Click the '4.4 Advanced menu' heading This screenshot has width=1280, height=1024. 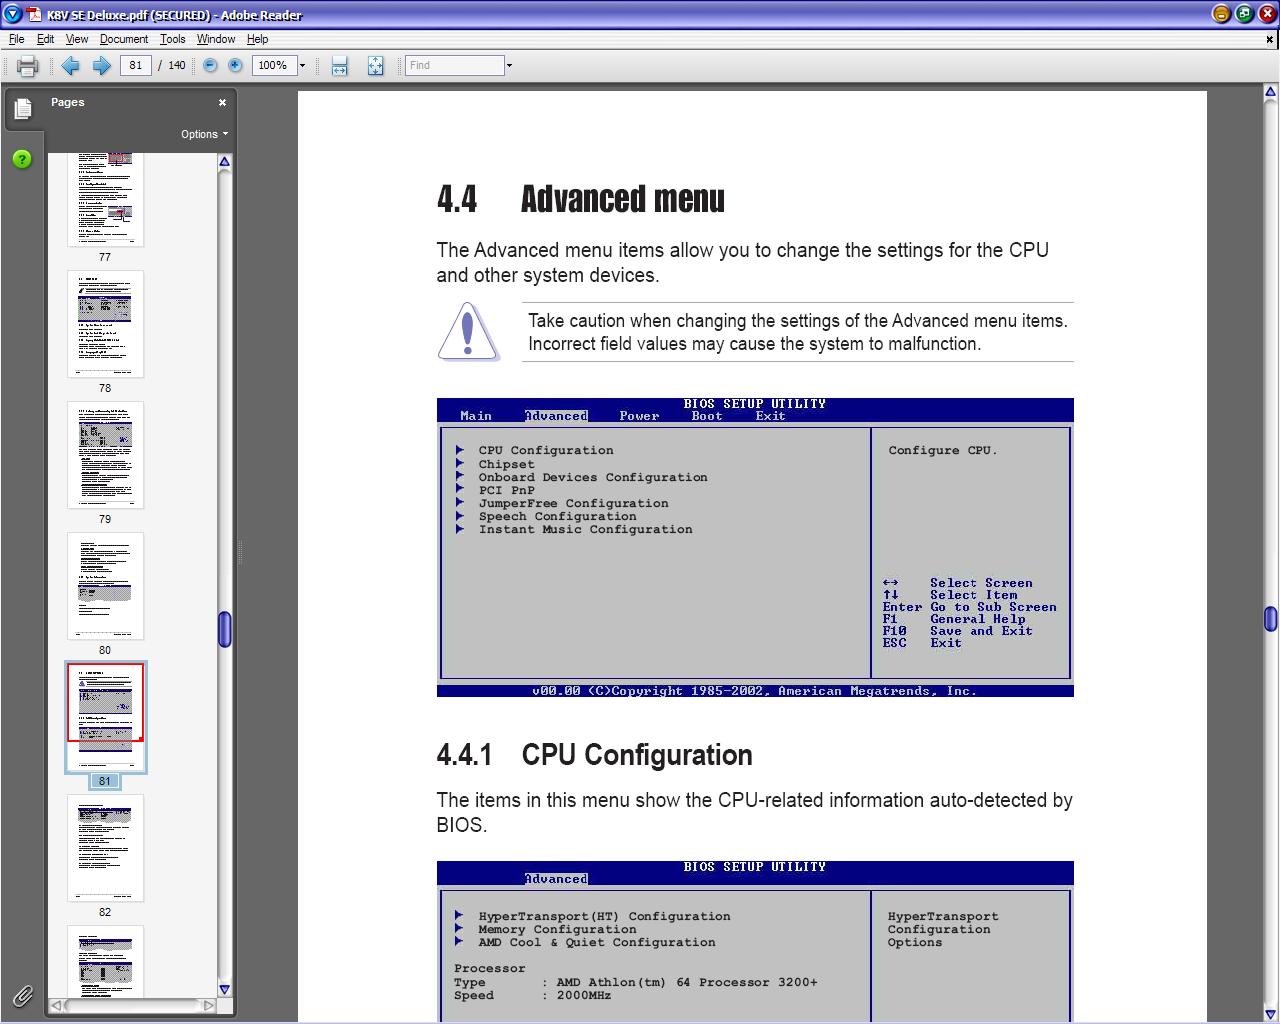pyautogui.click(x=581, y=199)
